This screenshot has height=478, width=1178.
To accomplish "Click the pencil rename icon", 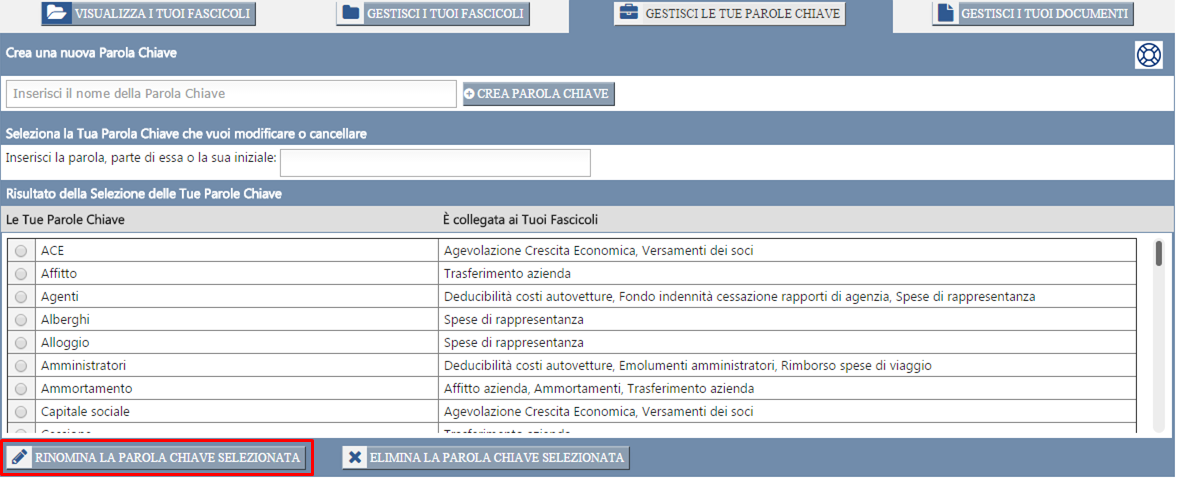I will pos(20,458).
